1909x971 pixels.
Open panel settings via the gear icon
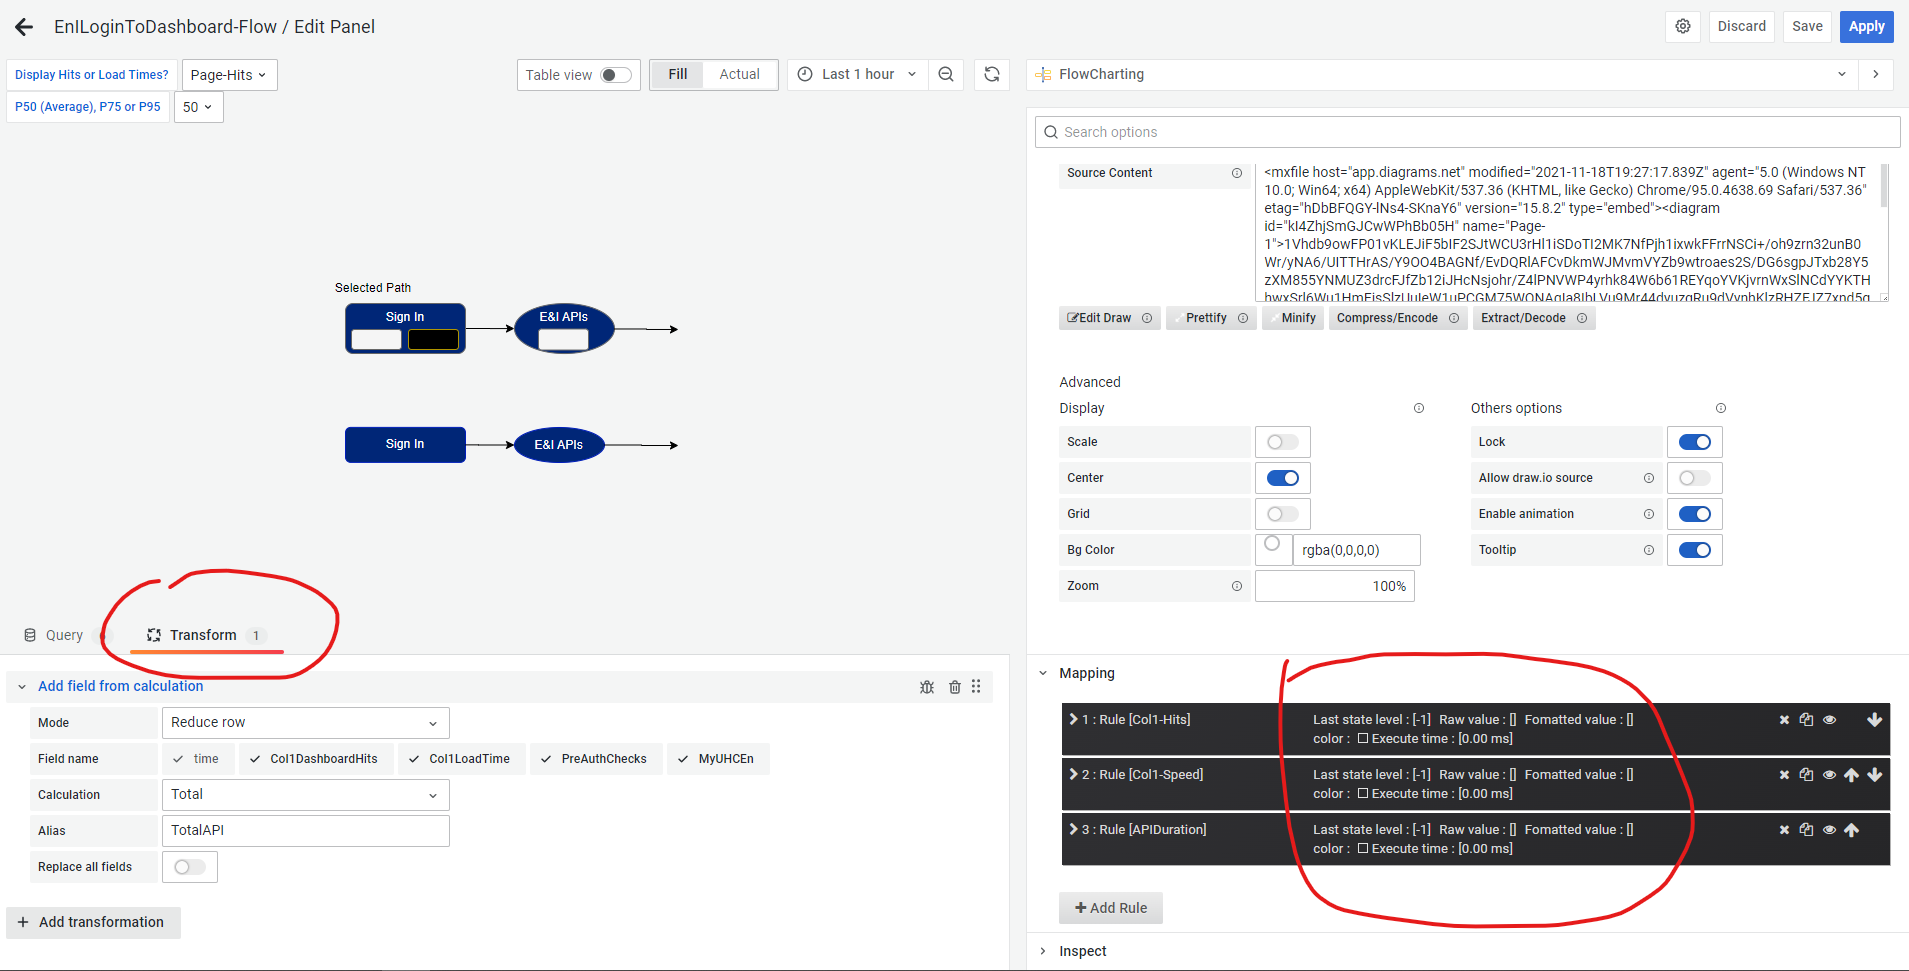pos(1683,26)
